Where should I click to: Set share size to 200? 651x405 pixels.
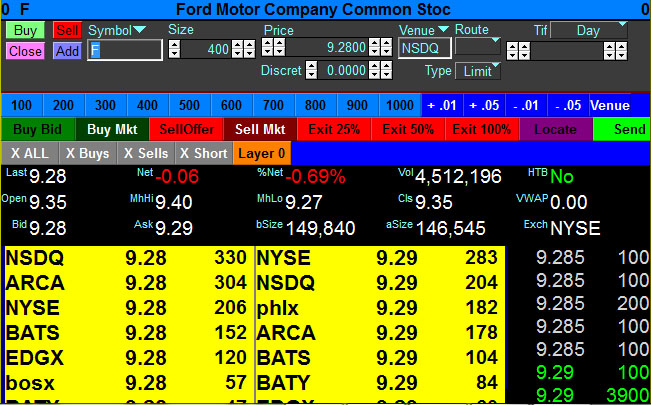[x=64, y=105]
